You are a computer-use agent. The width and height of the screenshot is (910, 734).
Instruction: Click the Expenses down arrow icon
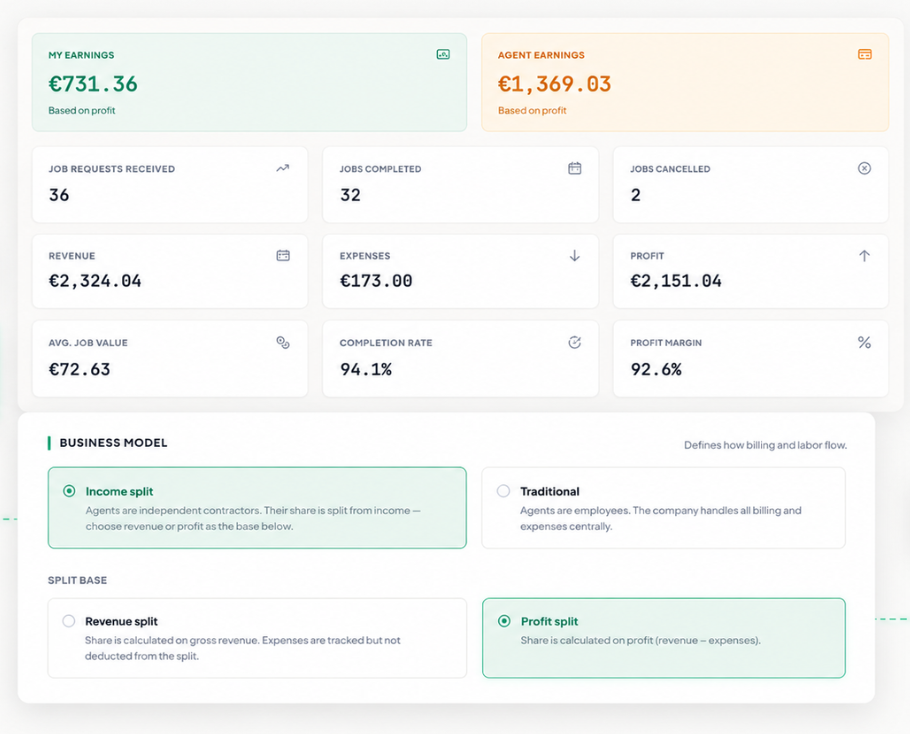575,255
